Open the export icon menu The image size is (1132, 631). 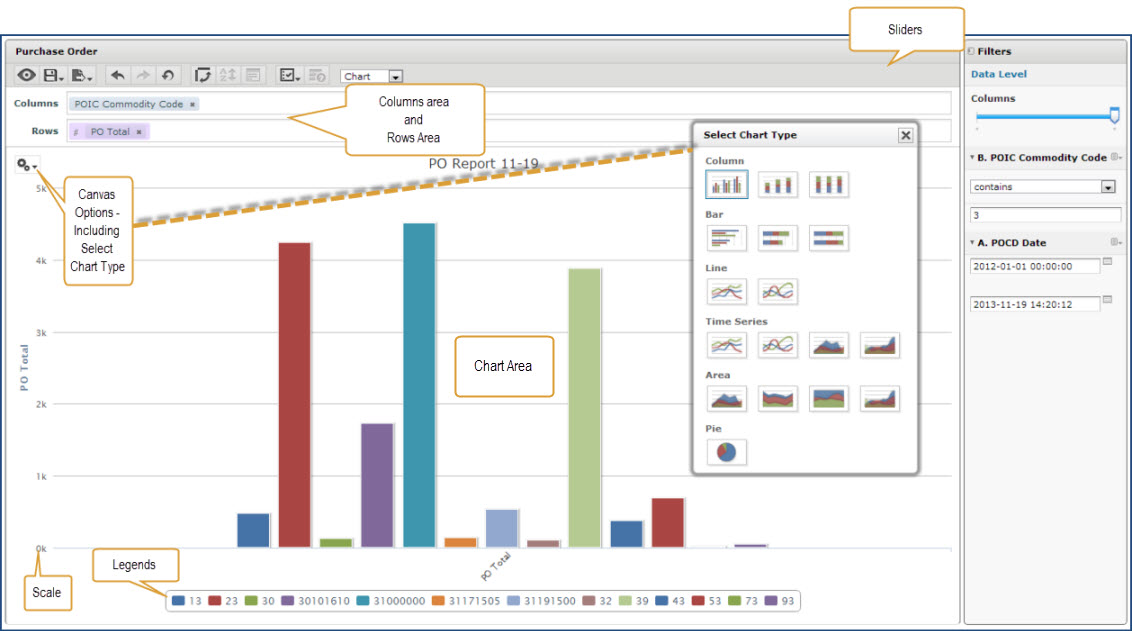(x=81, y=75)
